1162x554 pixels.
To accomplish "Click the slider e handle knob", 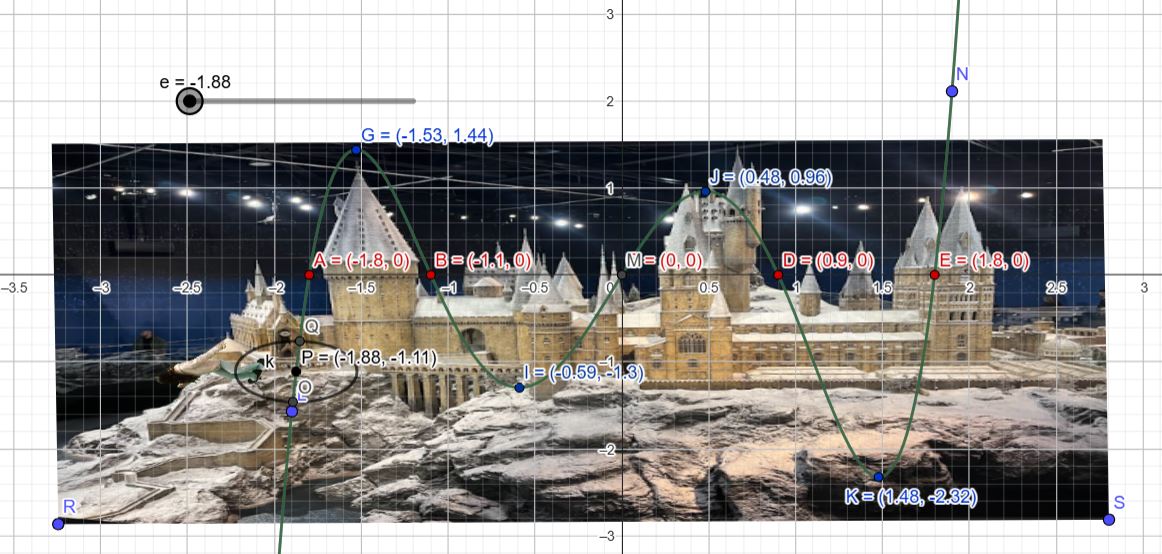I will point(189,101).
